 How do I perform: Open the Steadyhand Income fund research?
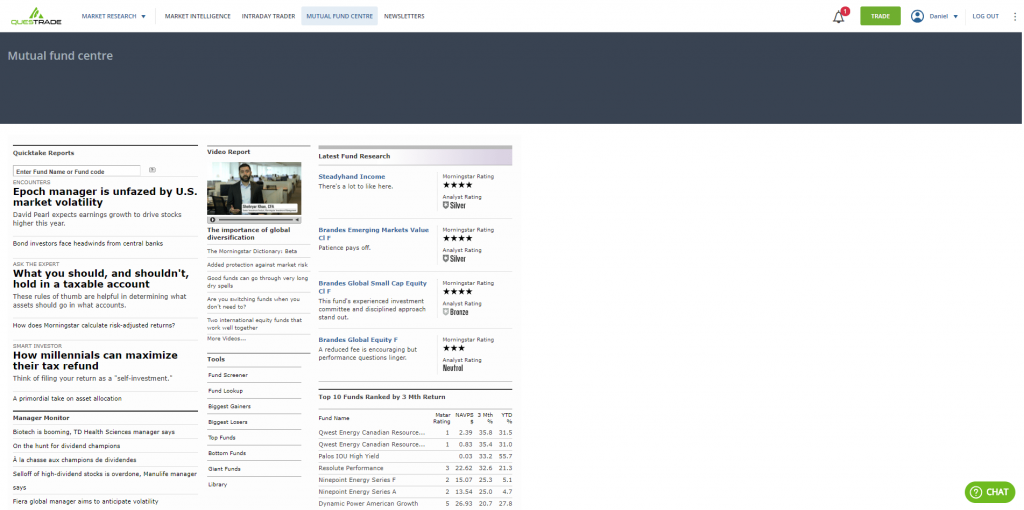351,176
